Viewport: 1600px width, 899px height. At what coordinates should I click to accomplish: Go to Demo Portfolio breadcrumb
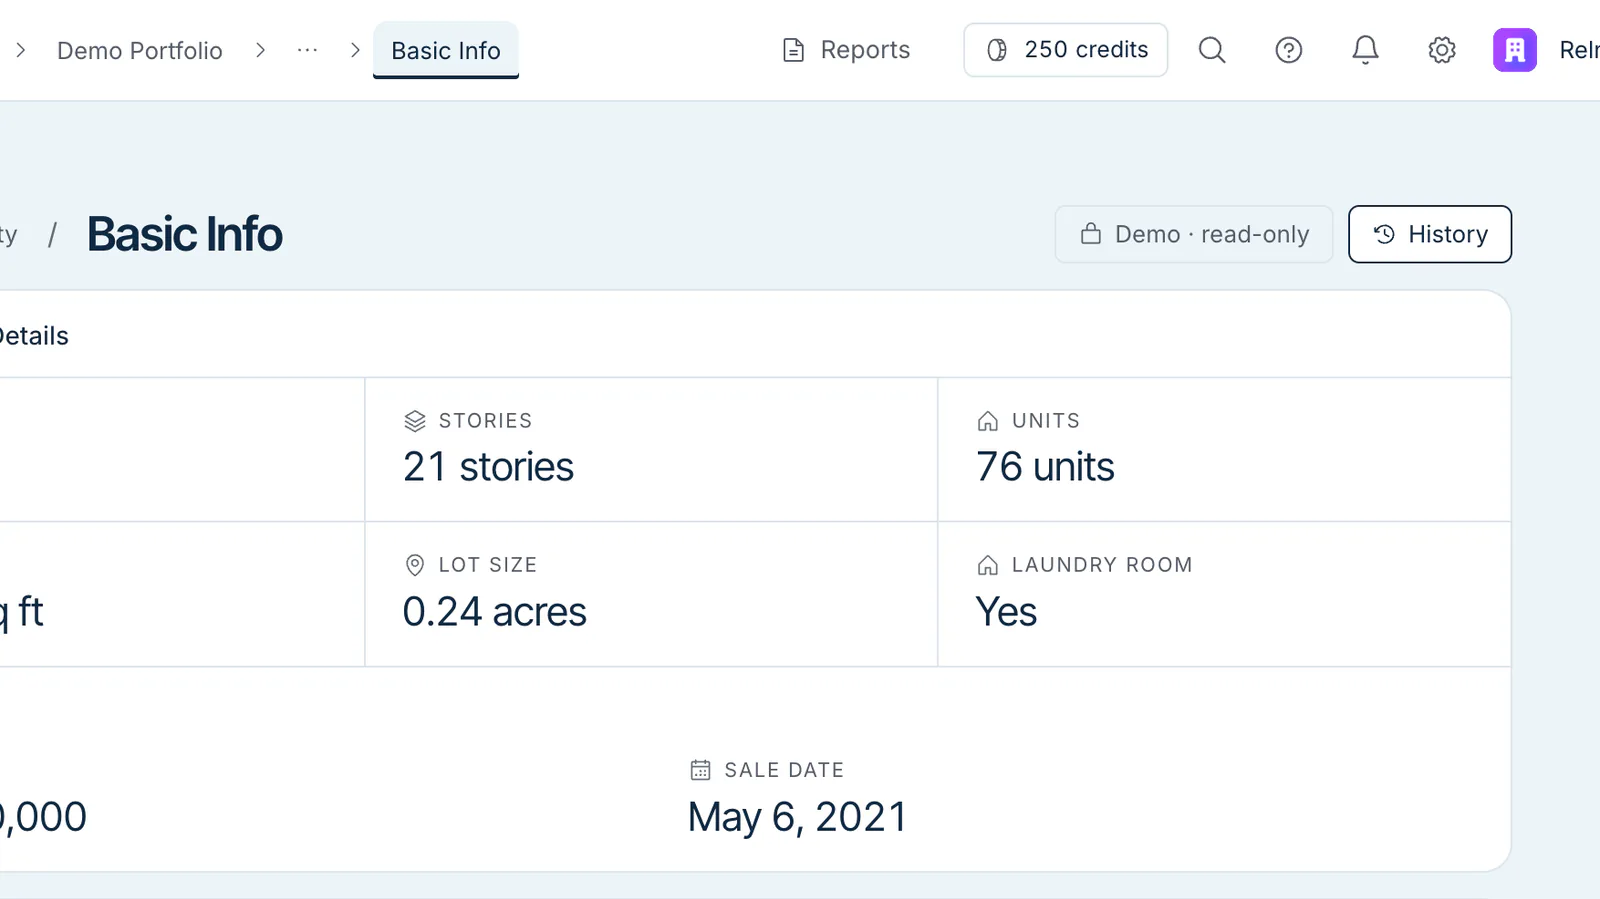[140, 51]
